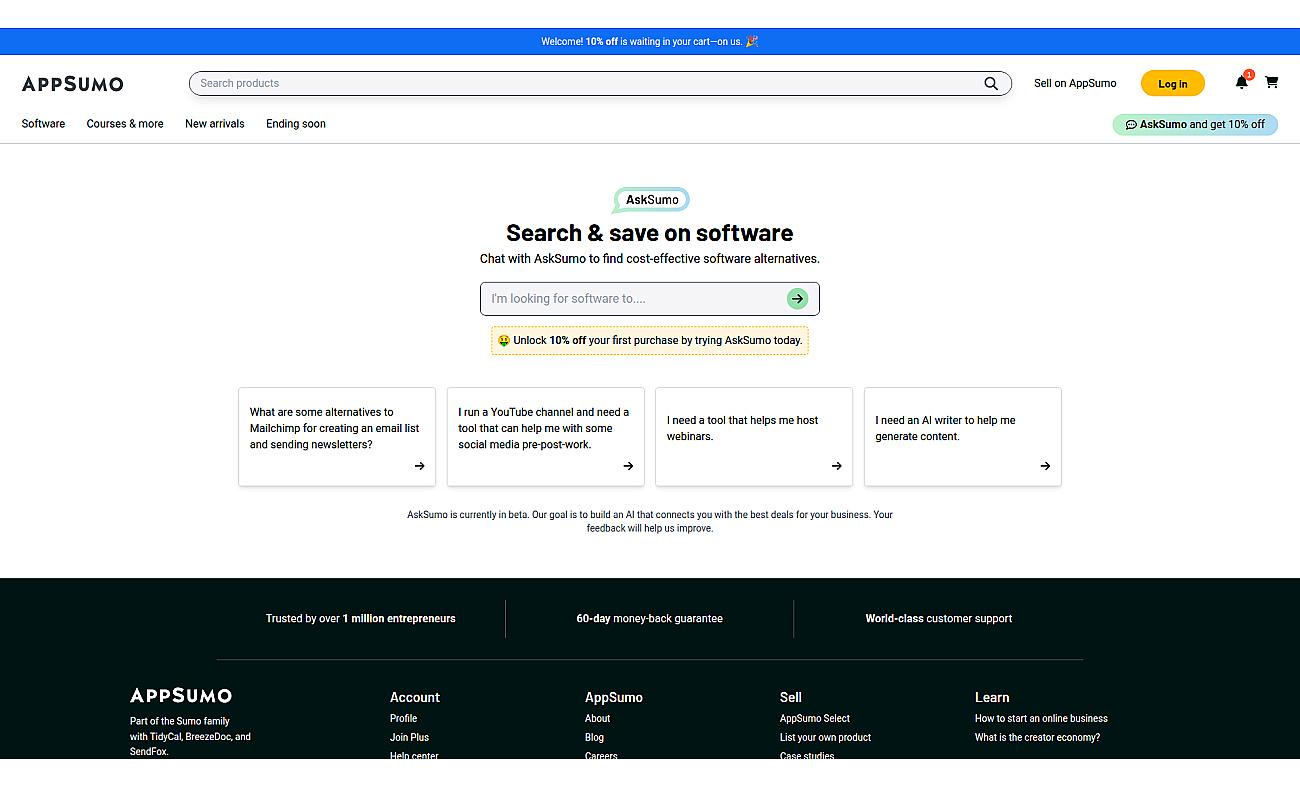Click the top 10% off welcome banner
Viewport: 1300px width, 788px height.
pos(650,42)
